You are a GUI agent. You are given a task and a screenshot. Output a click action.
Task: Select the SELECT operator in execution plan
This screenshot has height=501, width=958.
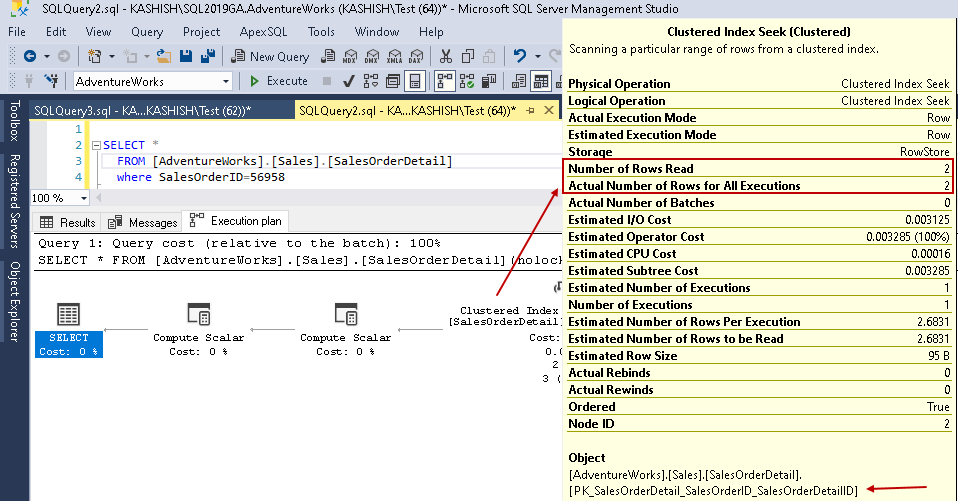pyautogui.click(x=68, y=329)
